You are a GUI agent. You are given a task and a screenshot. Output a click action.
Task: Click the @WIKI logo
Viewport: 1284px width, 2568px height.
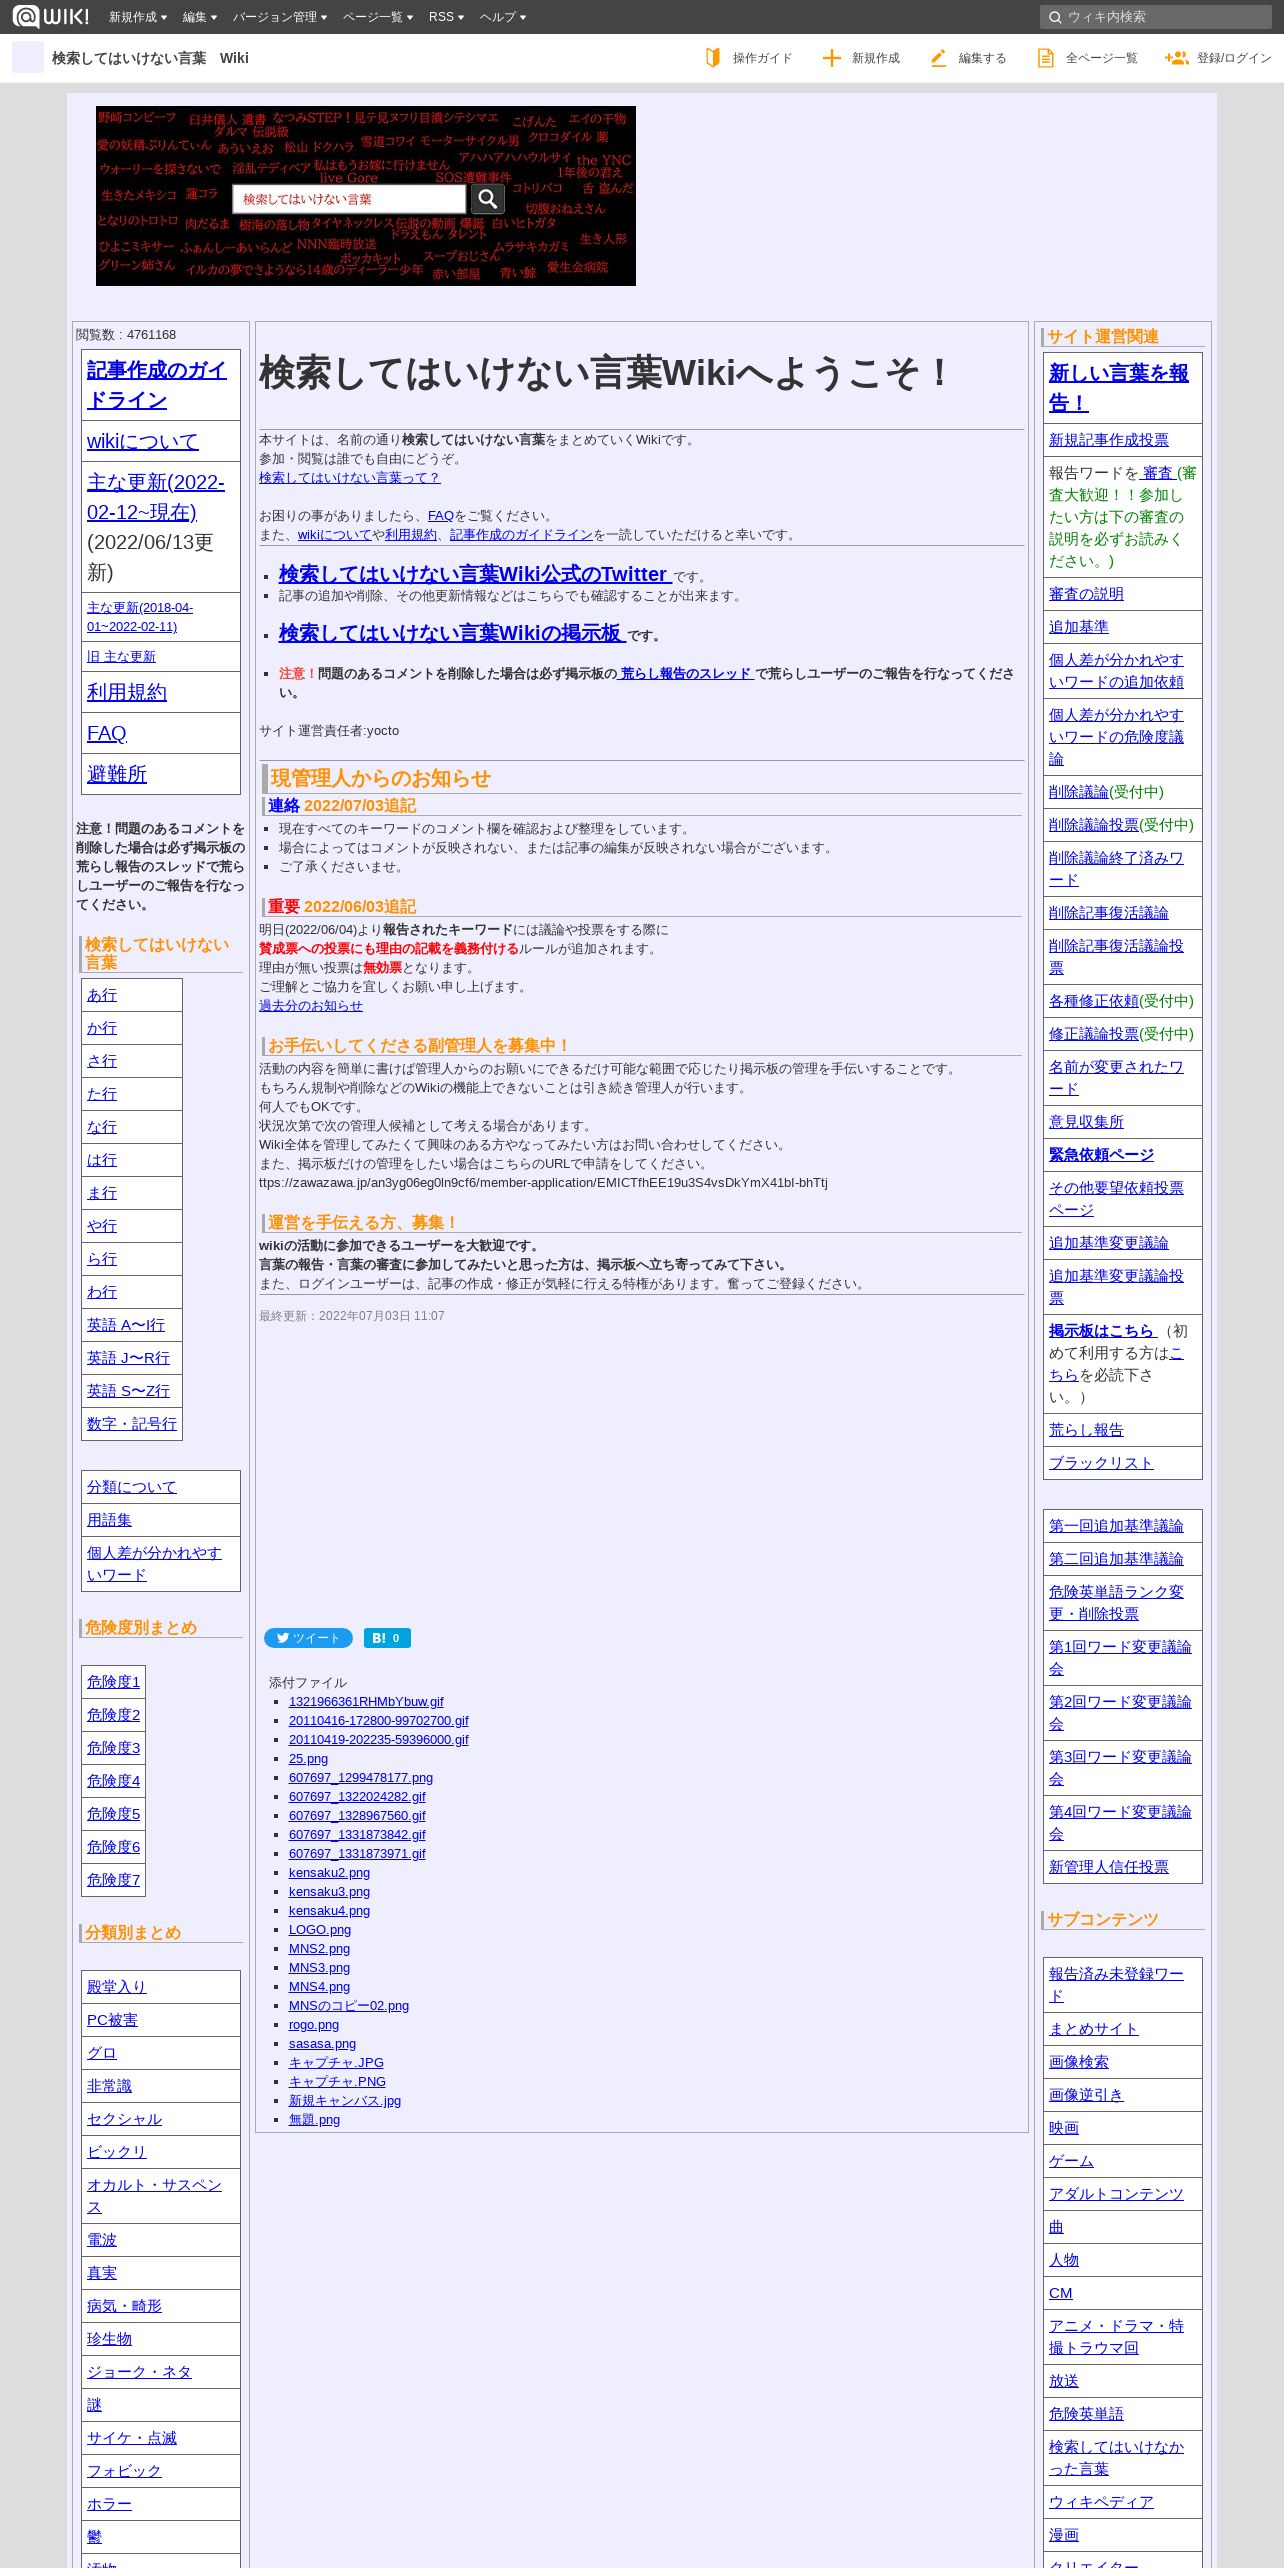[50, 17]
